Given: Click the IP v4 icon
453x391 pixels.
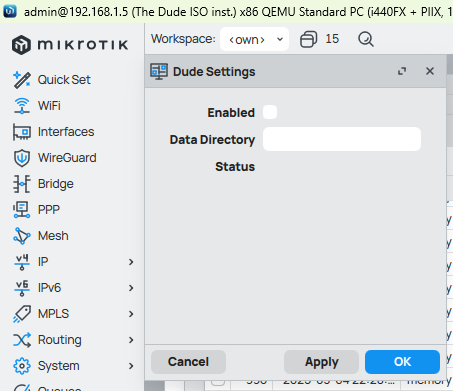Looking at the screenshot, I should tap(22, 262).
